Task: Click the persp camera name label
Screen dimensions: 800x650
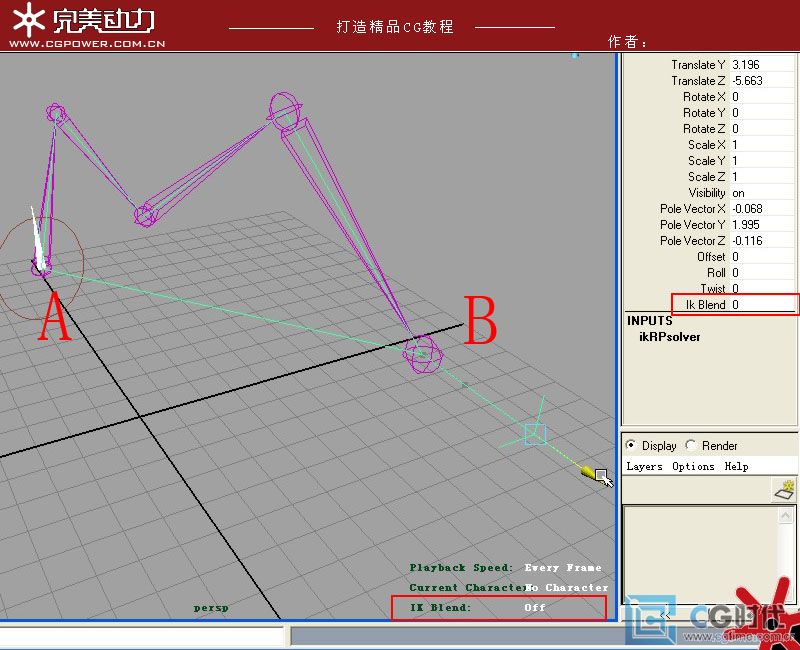Action: pyautogui.click(x=211, y=608)
